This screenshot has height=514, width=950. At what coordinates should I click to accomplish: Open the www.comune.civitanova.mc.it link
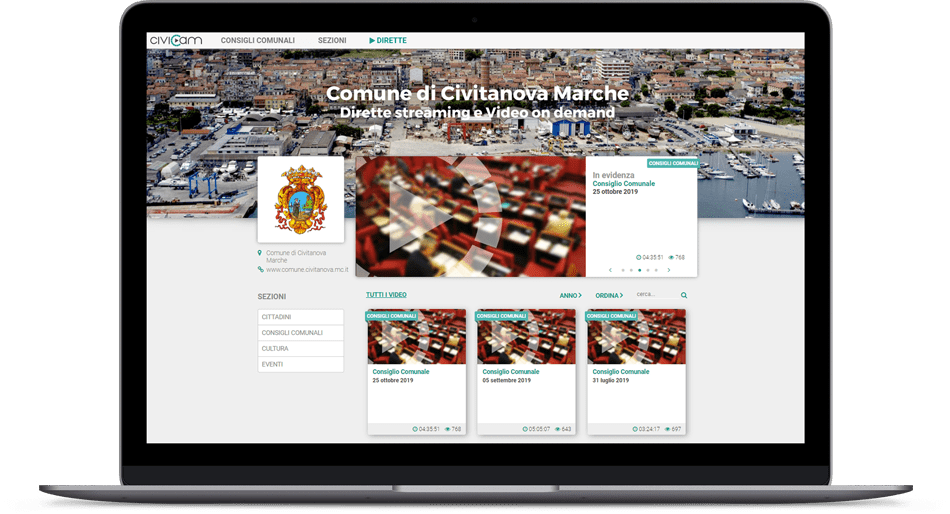[x=307, y=270]
